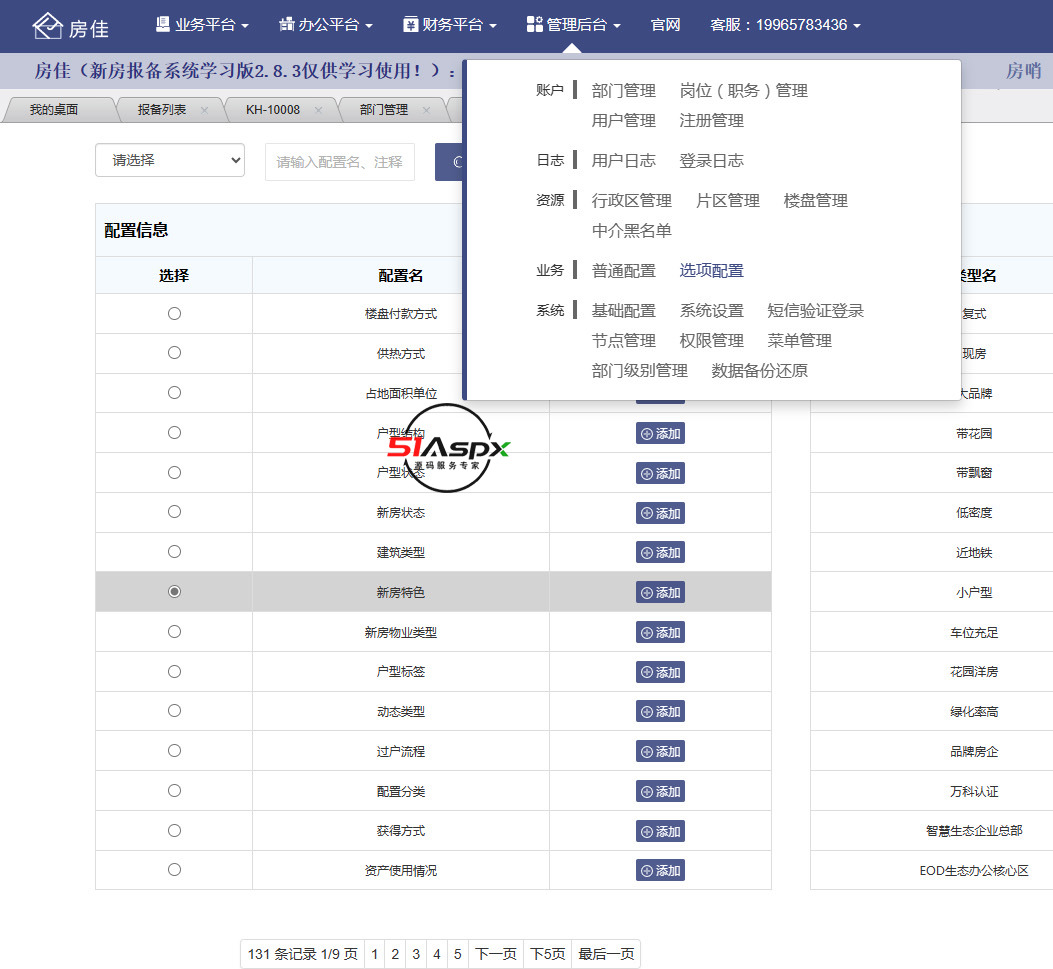Expand the 业务平台 menu
The image size is (1053, 969).
point(202,25)
